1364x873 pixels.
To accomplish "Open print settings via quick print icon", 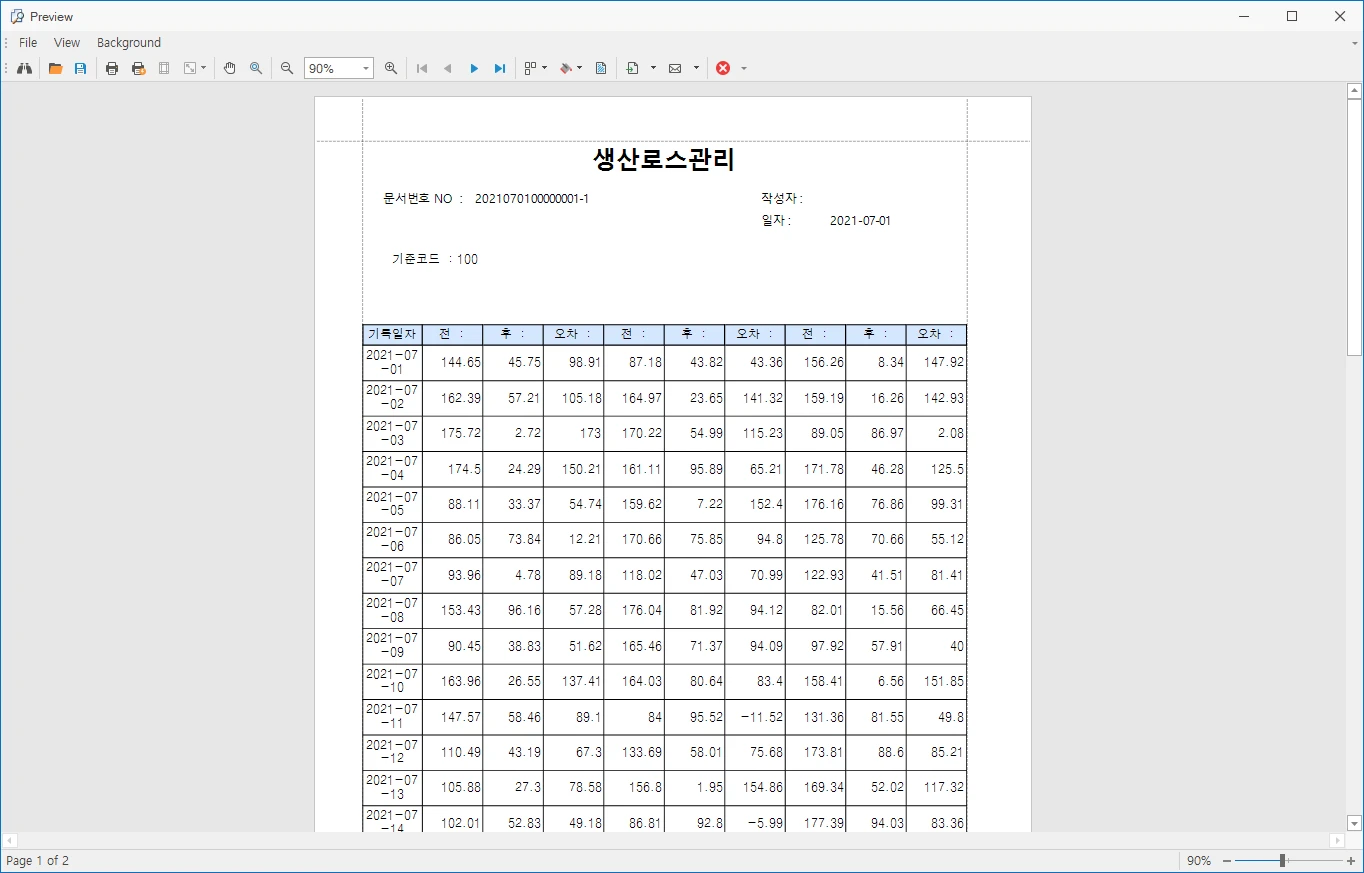I will coord(138,68).
